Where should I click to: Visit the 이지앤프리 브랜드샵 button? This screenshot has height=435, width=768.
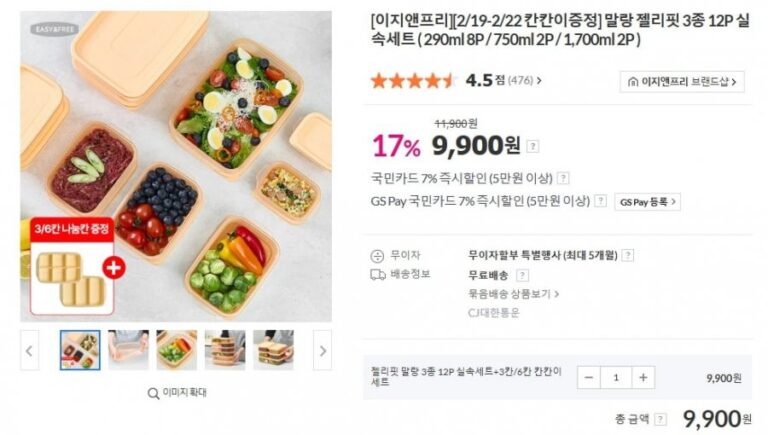(x=682, y=82)
